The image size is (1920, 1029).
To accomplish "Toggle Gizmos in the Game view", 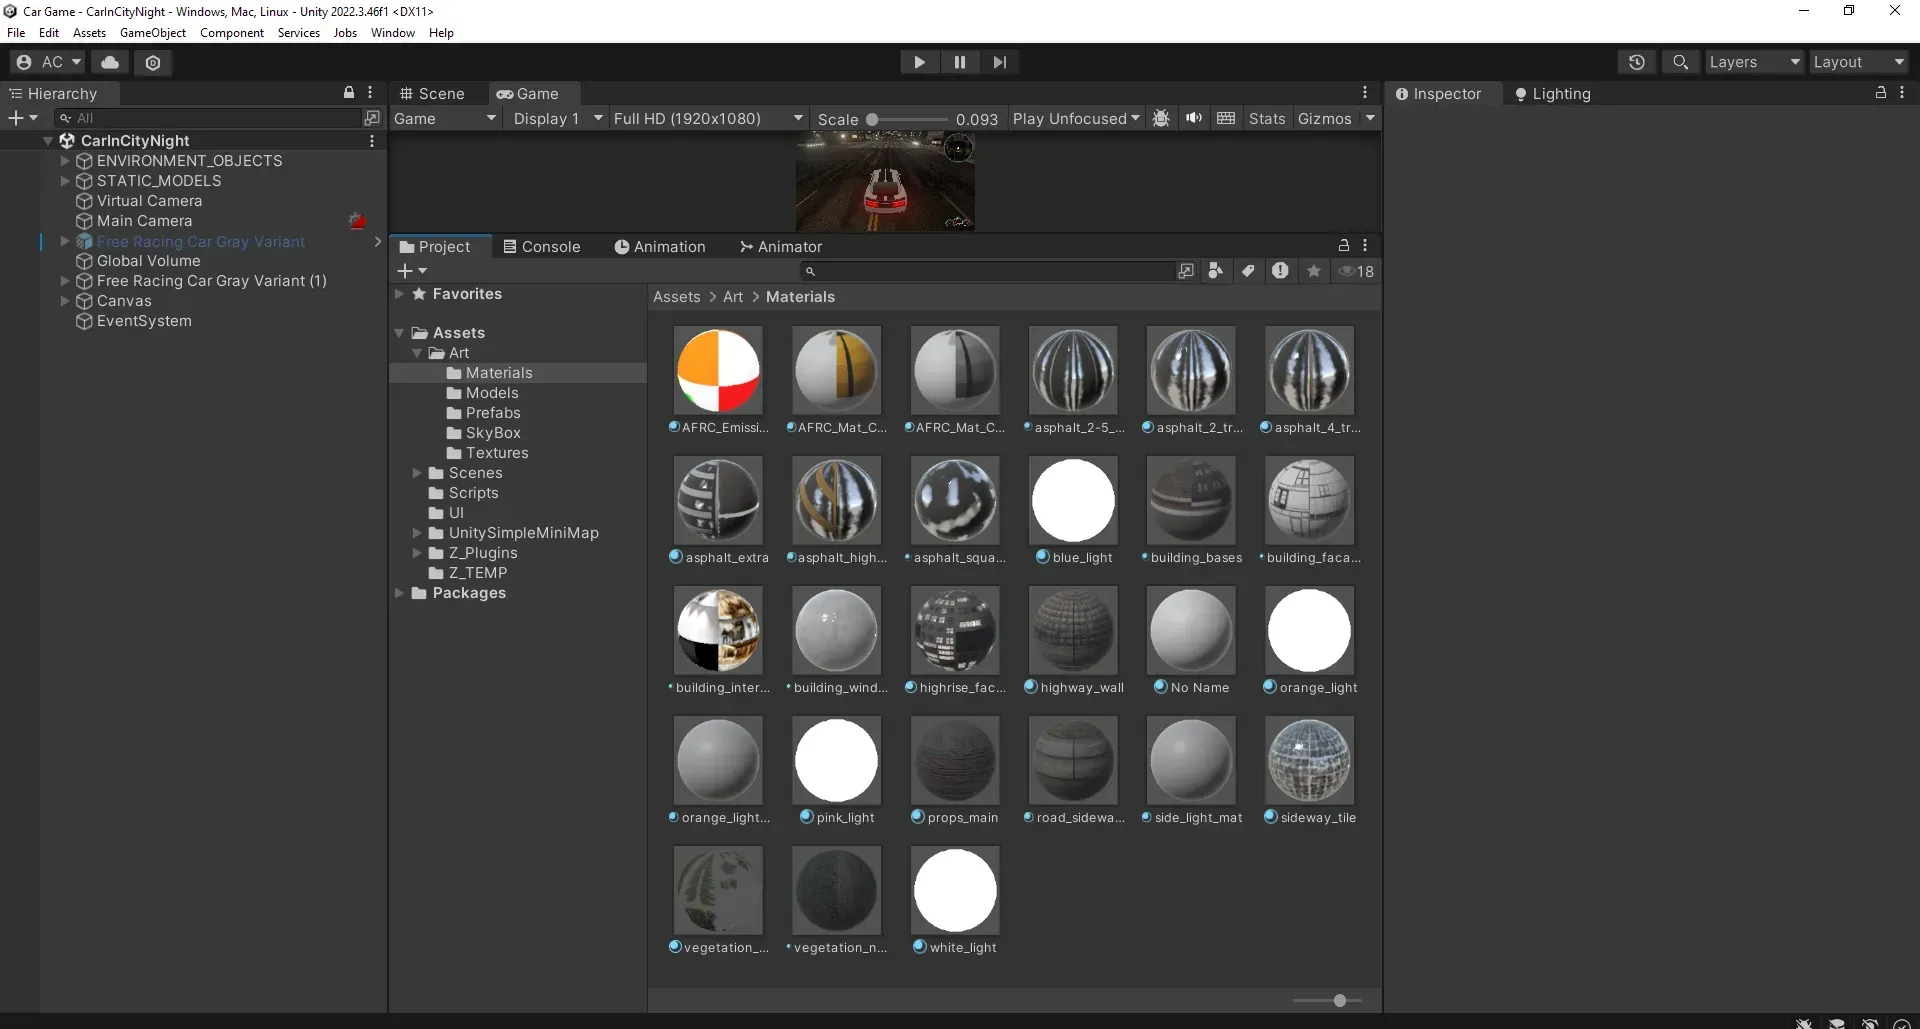I will pyautogui.click(x=1324, y=118).
